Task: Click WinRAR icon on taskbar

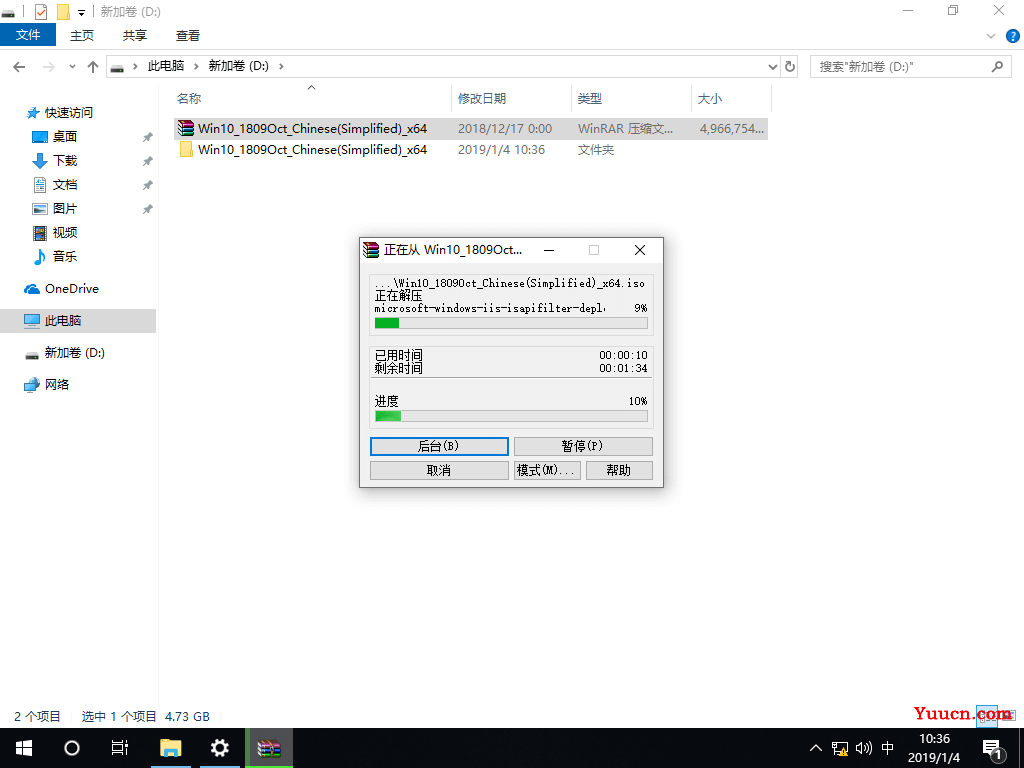Action: click(269, 748)
